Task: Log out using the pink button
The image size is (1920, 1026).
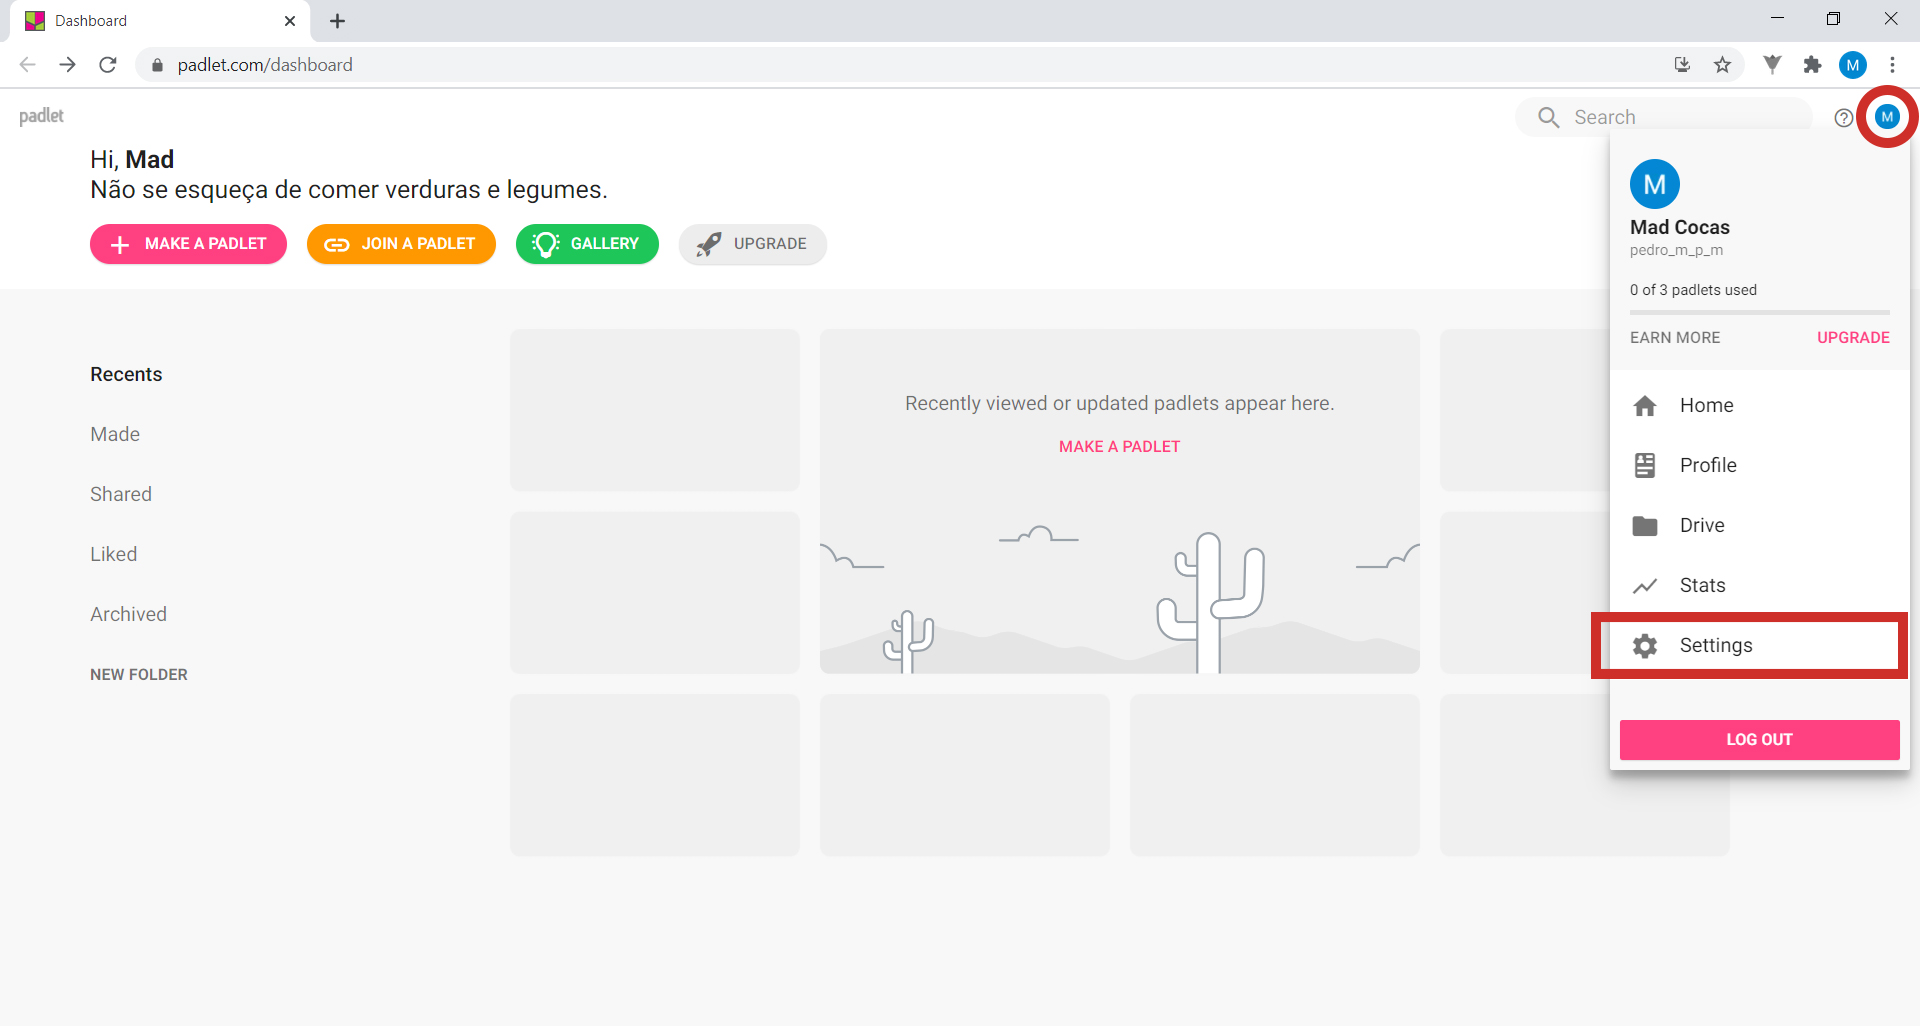Action: click(x=1759, y=740)
